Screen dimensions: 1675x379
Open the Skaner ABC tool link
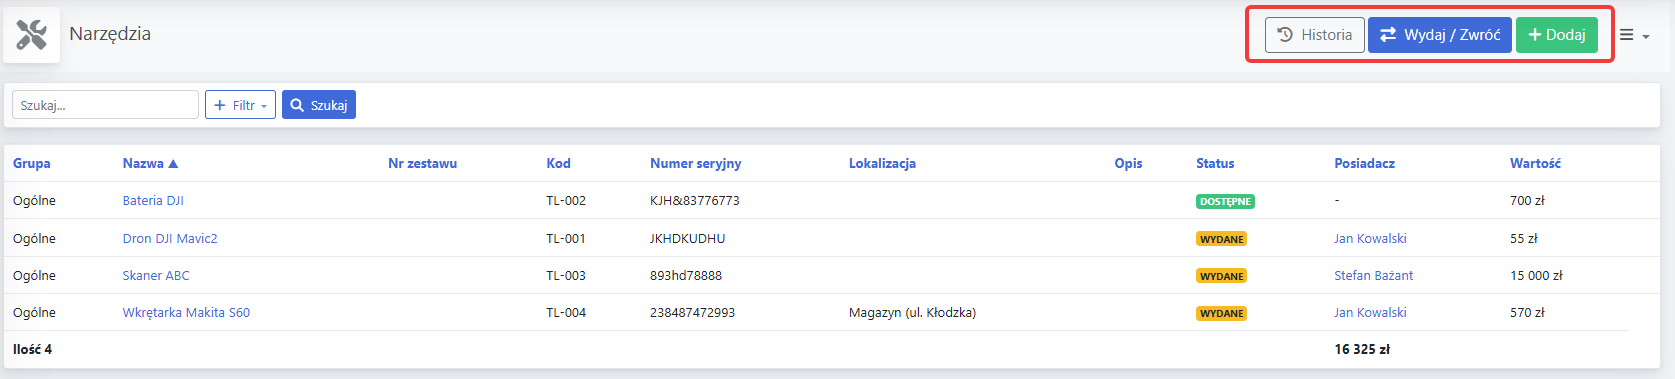(156, 276)
